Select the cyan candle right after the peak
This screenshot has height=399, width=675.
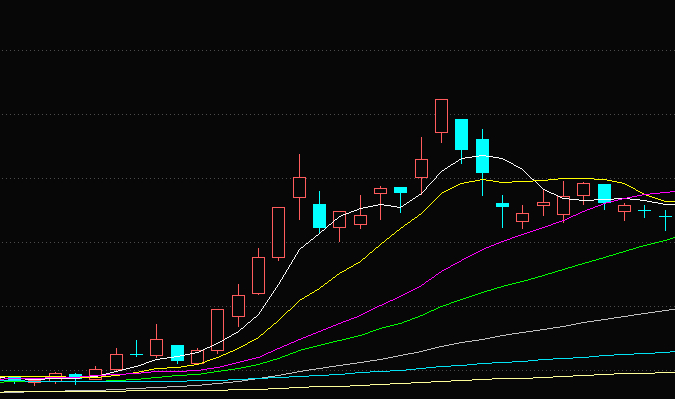[461, 135]
